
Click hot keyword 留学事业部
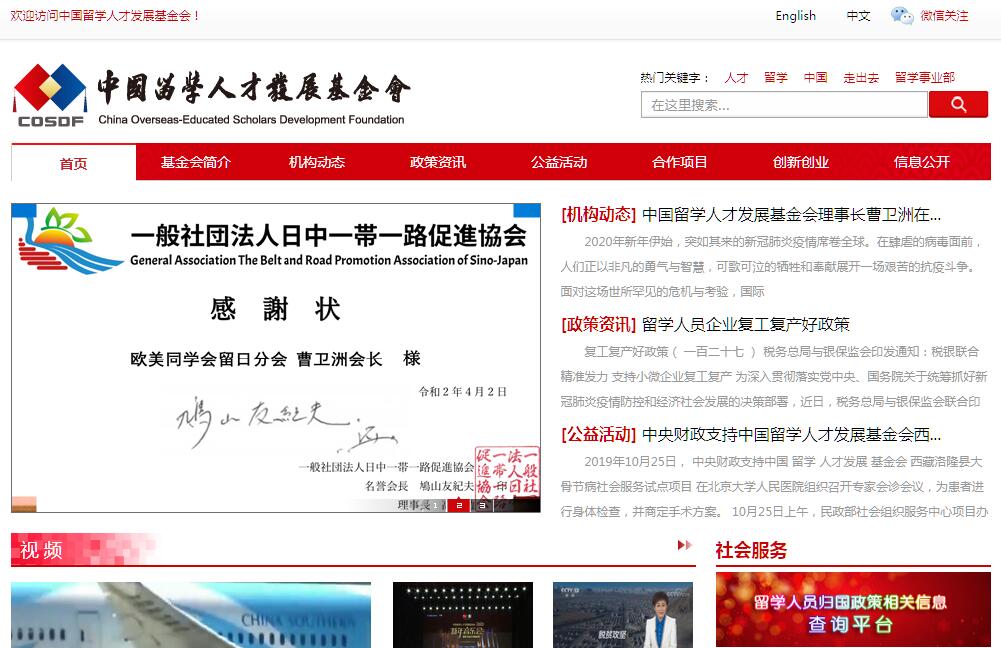click(924, 77)
